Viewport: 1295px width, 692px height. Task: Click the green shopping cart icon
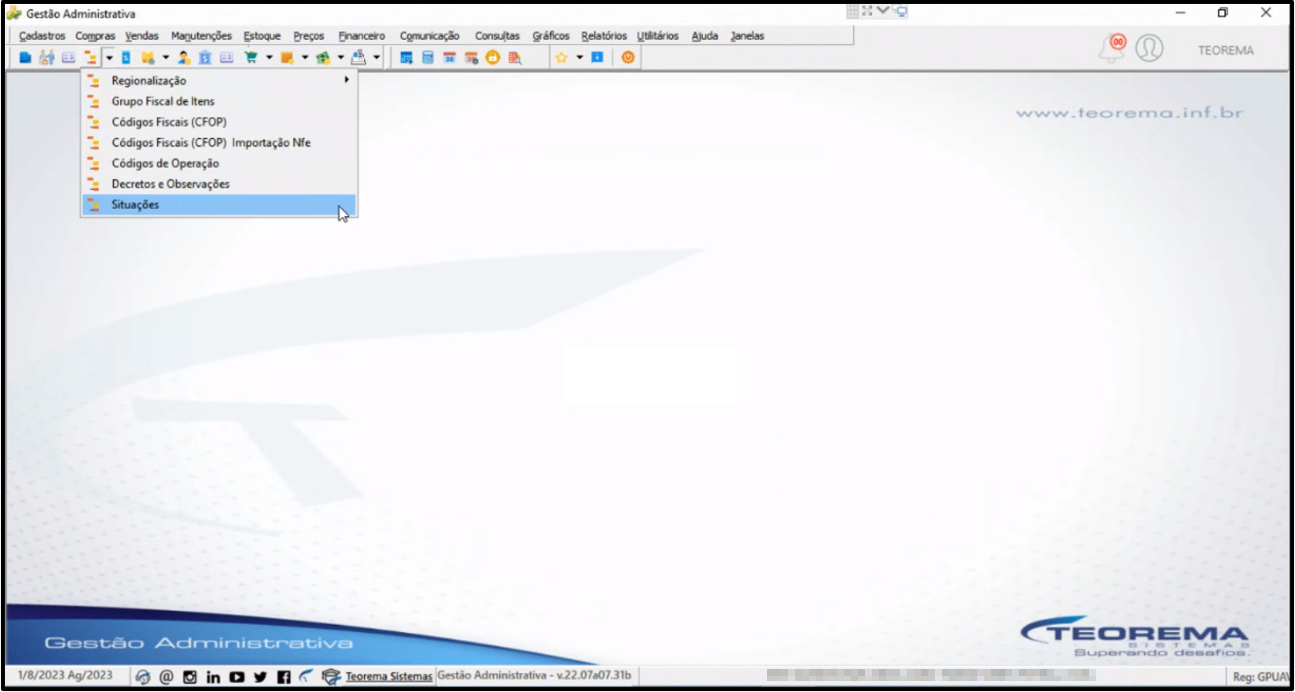(x=249, y=58)
